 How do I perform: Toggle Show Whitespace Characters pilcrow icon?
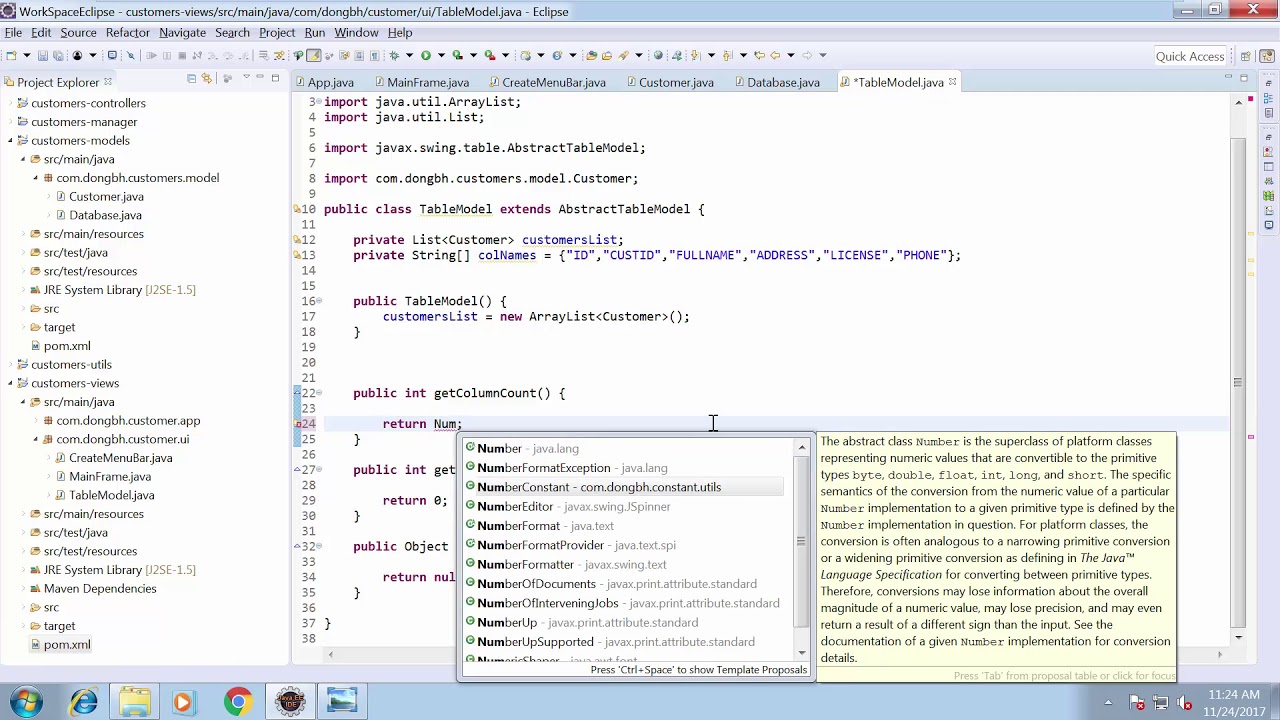[374, 55]
